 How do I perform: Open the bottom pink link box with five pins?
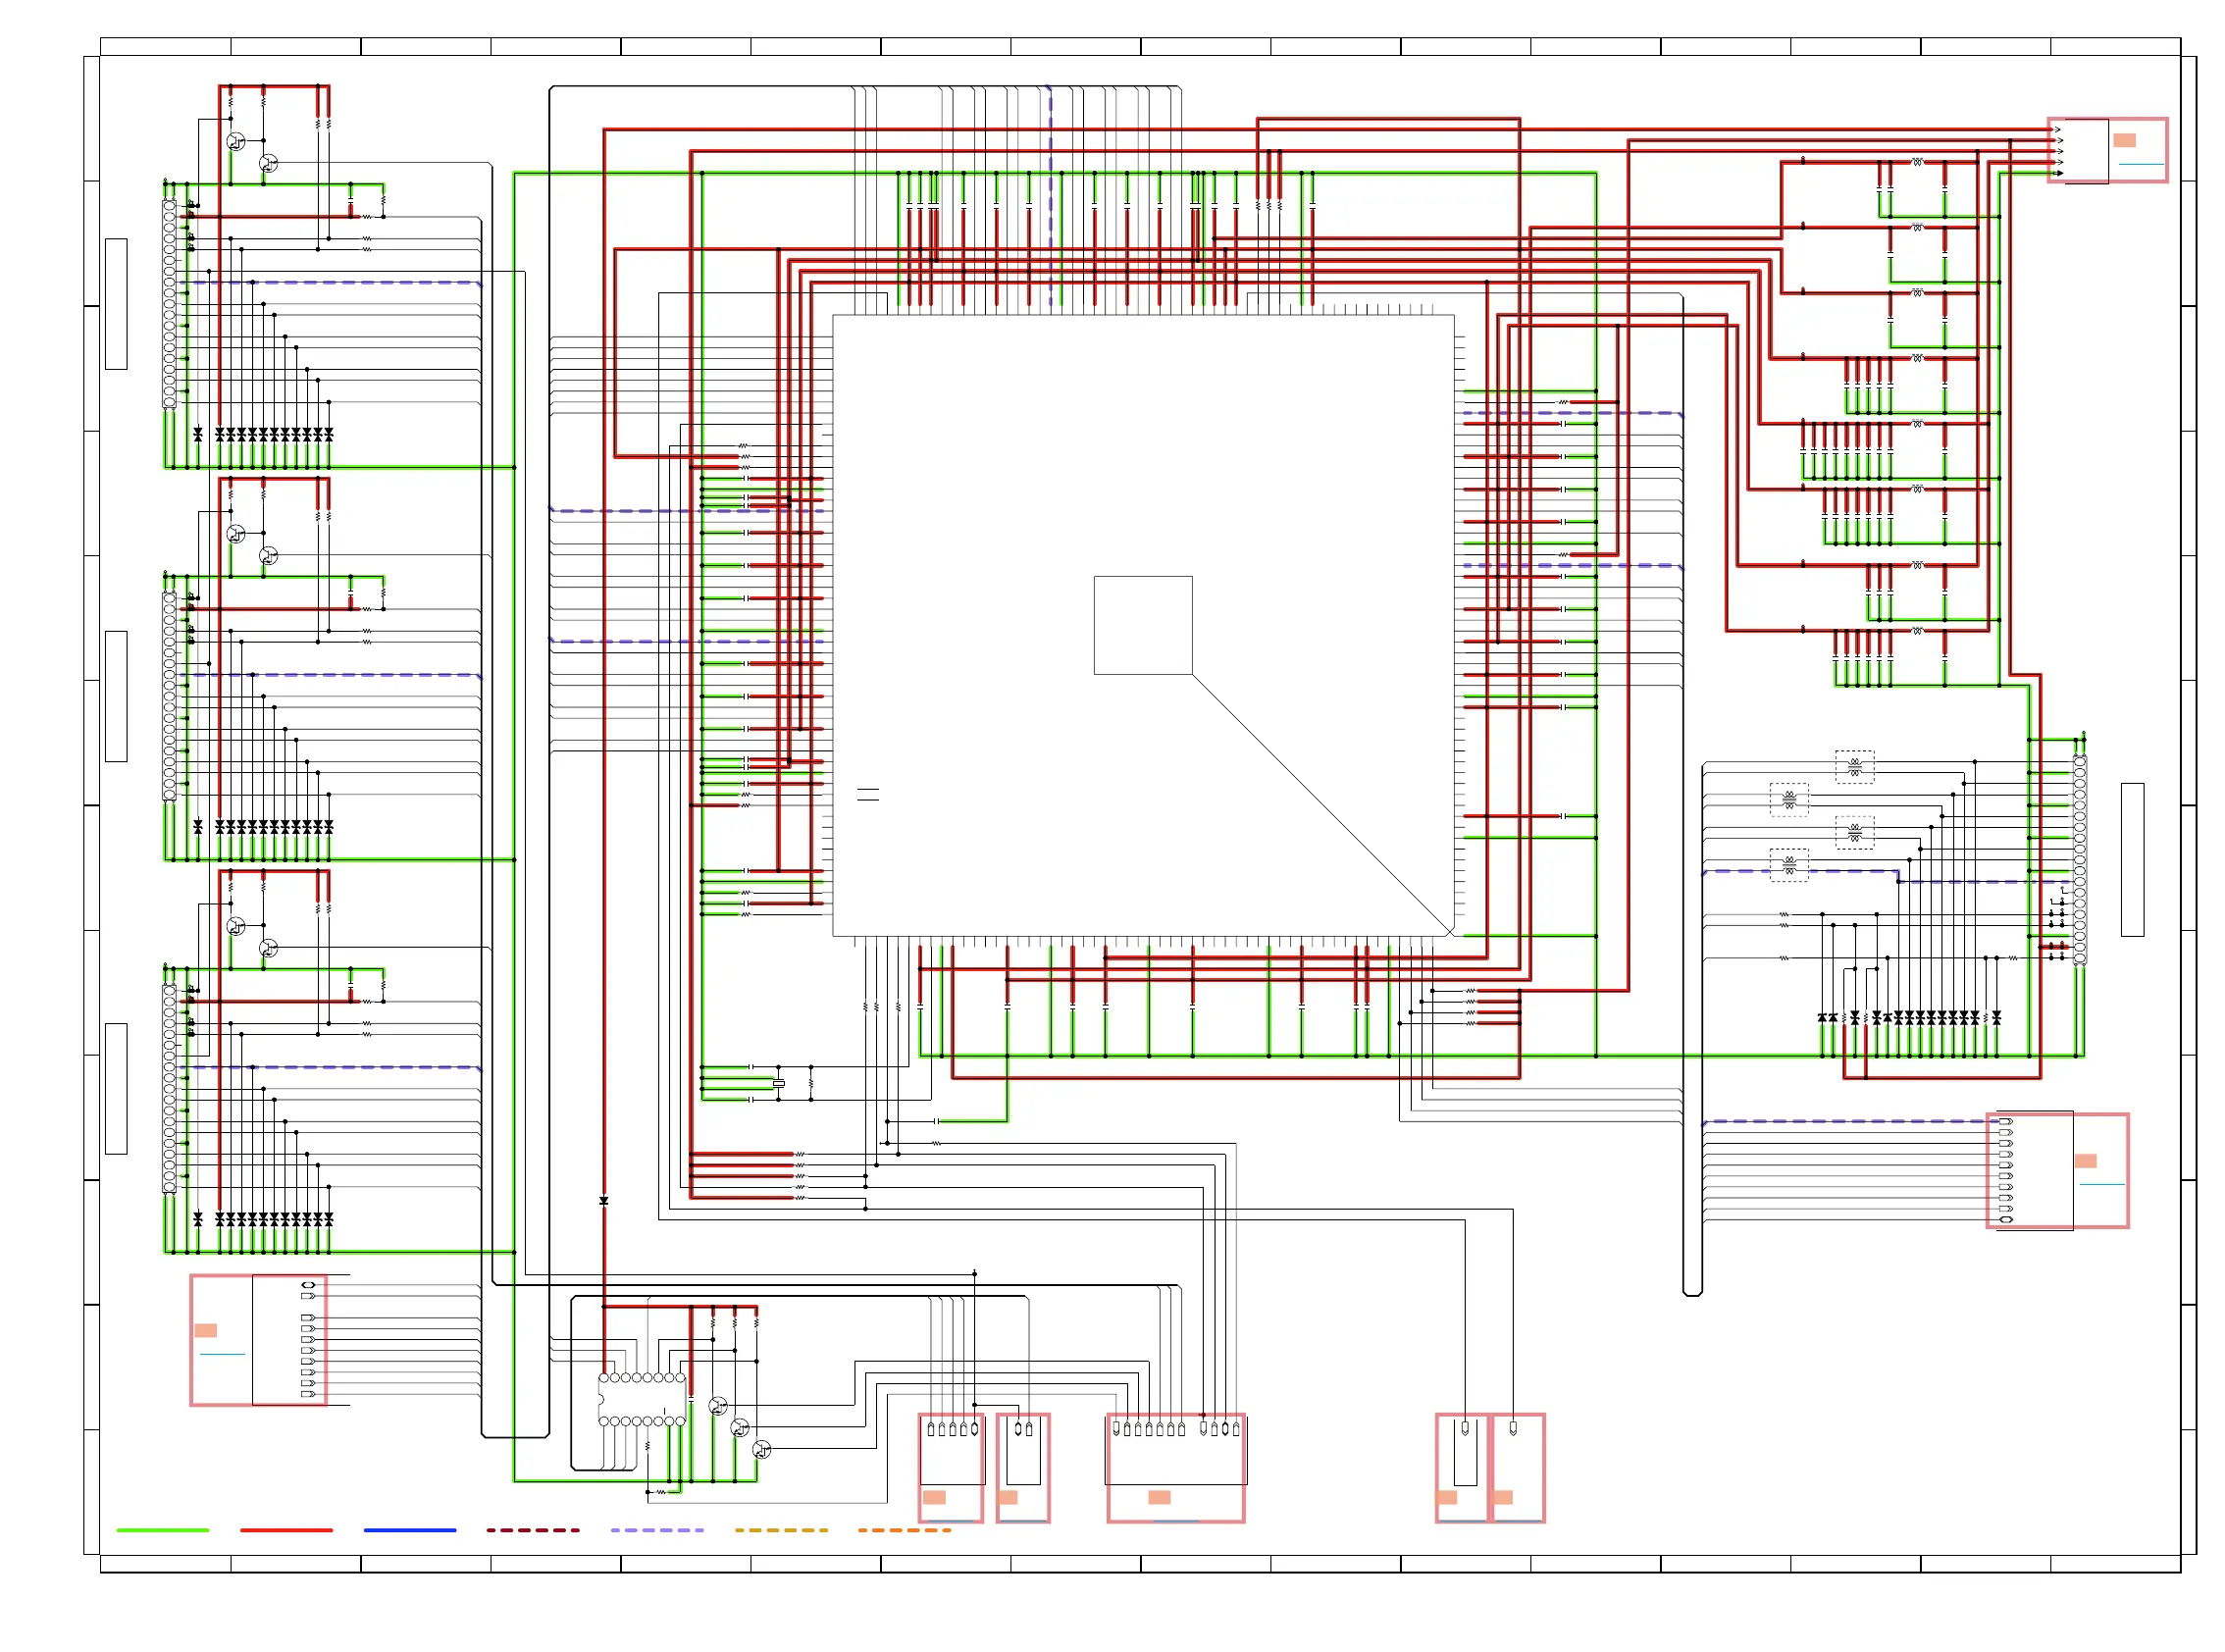pos(951,1468)
